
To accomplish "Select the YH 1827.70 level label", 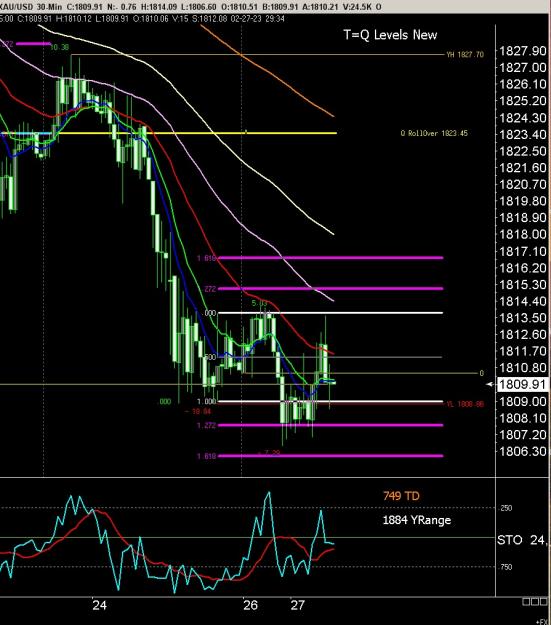I will pos(465,55).
